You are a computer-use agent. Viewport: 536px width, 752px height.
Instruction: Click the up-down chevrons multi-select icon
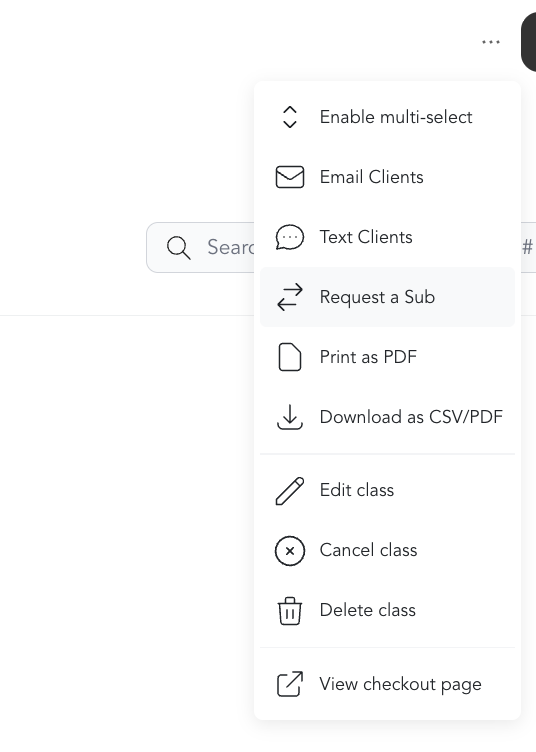pos(290,117)
